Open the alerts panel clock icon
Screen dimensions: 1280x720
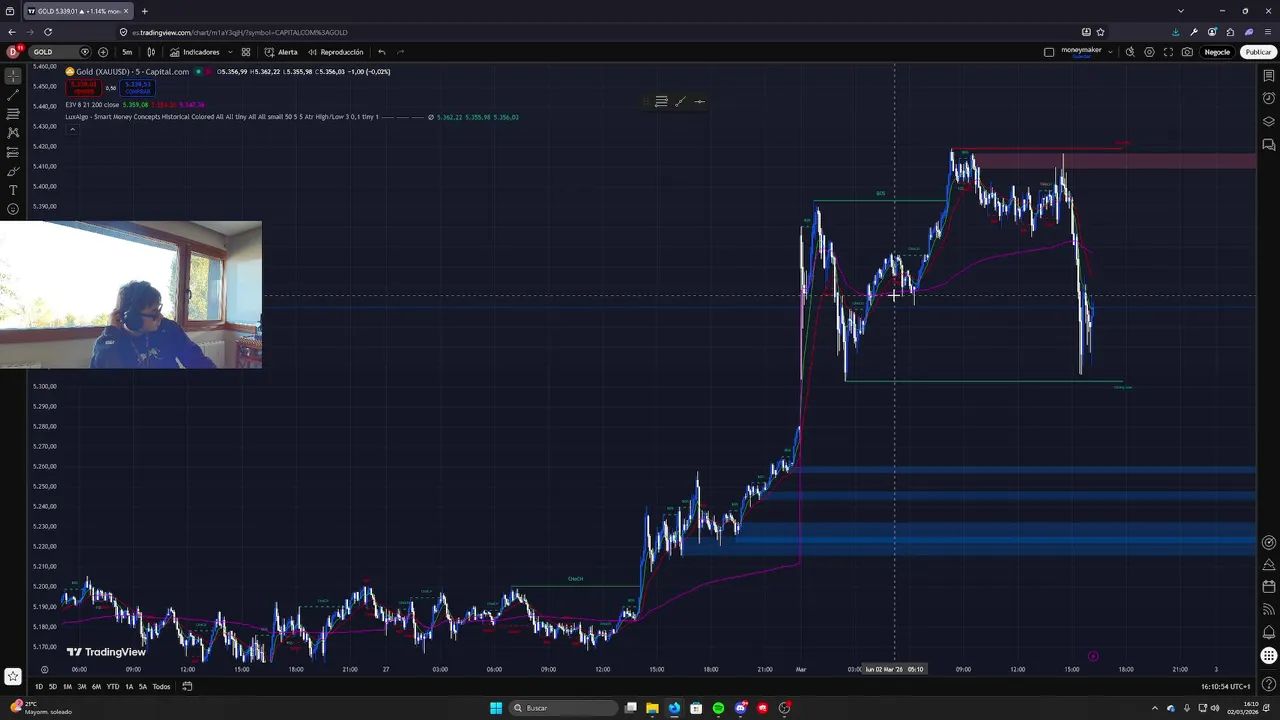click(x=1269, y=98)
